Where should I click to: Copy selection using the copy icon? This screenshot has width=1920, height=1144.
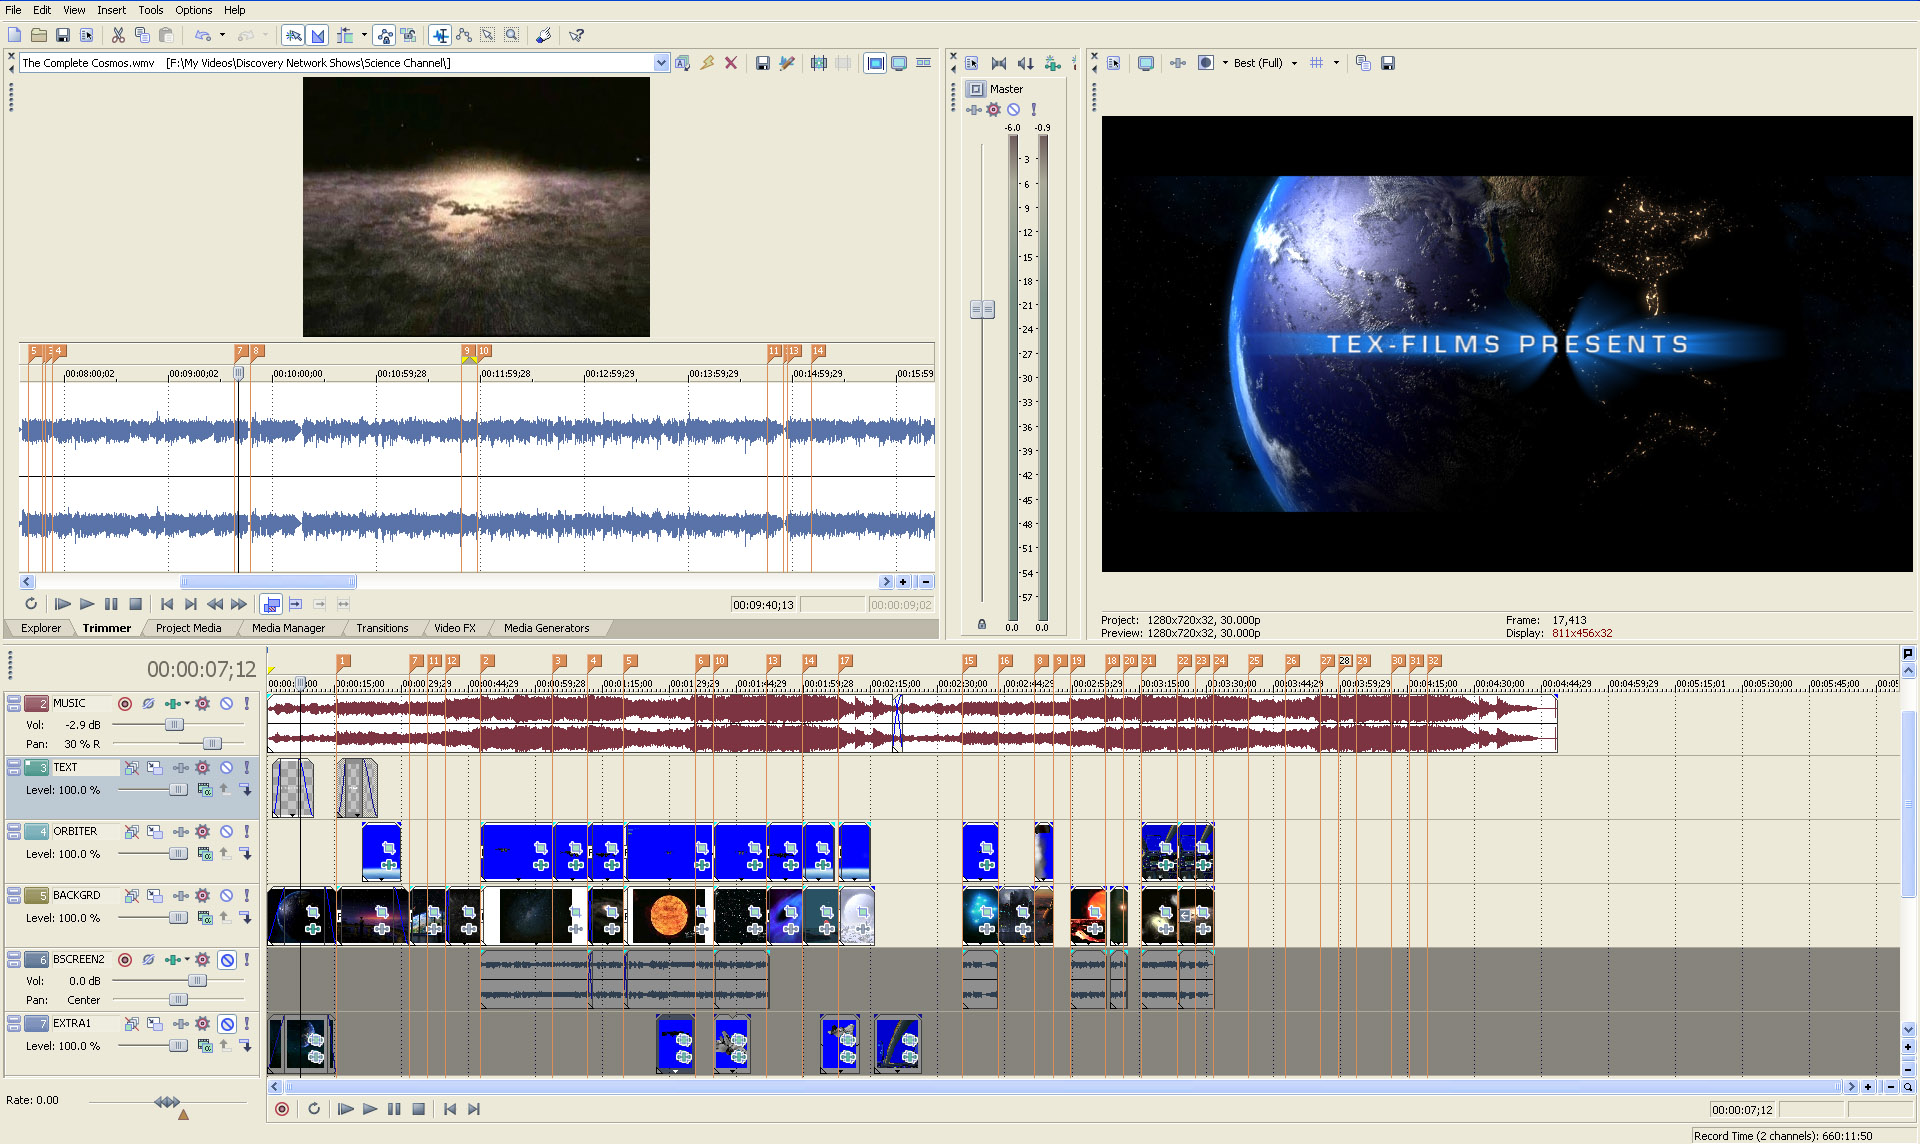(x=142, y=35)
